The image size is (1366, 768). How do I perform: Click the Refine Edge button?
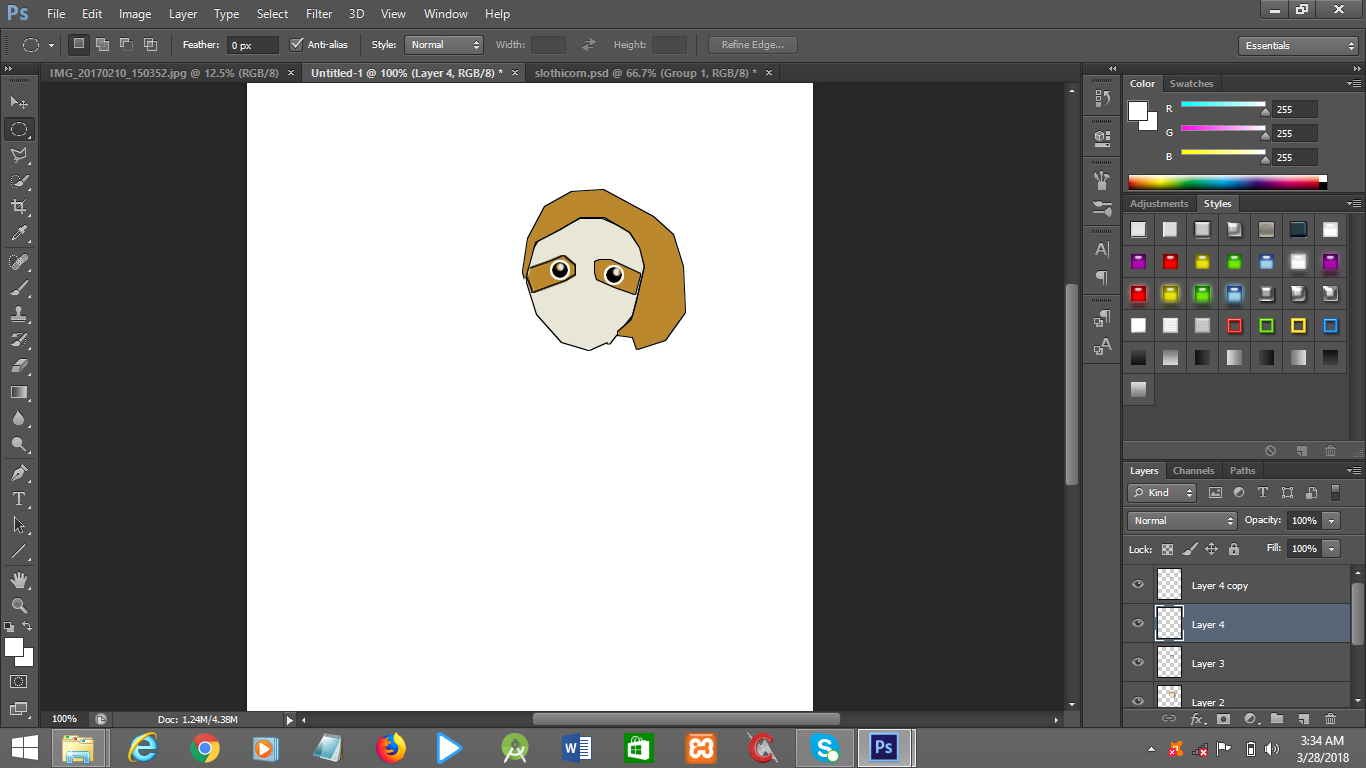[x=752, y=44]
